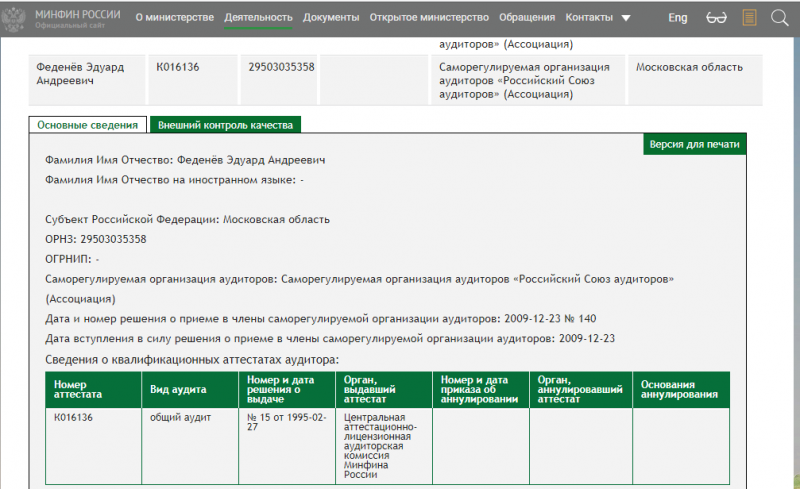Click K016136 cell in attestation table
Viewport: 800px width, 489px height.
click(93, 446)
